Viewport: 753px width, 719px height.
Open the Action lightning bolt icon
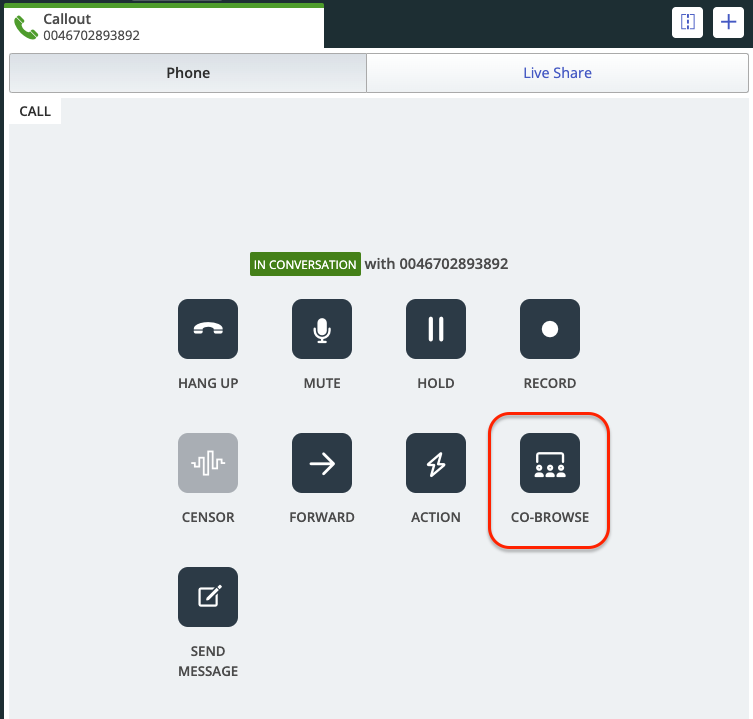[435, 463]
